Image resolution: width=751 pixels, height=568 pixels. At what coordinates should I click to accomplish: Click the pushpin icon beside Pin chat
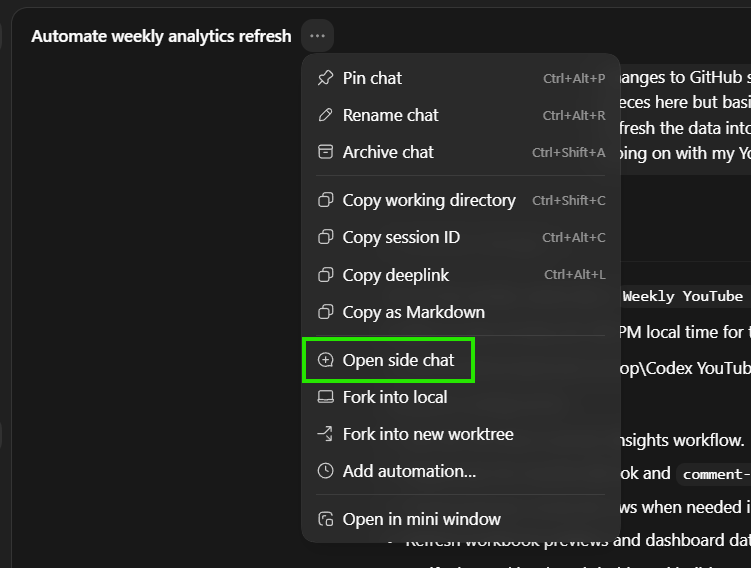click(326, 78)
